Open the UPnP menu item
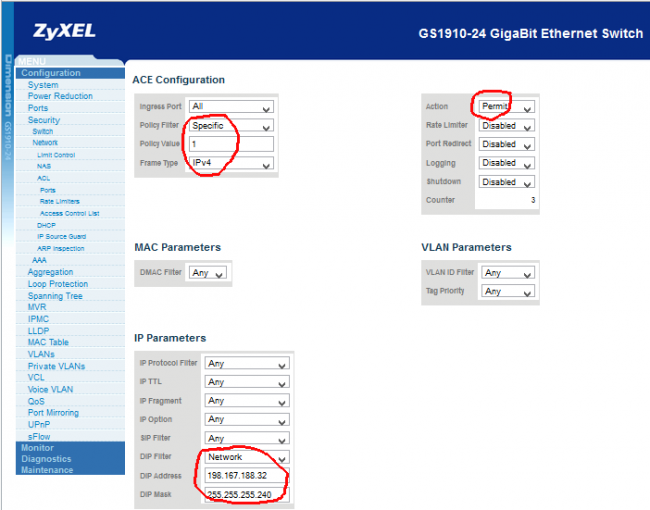Image resolution: width=650 pixels, height=510 pixels. tap(39, 425)
